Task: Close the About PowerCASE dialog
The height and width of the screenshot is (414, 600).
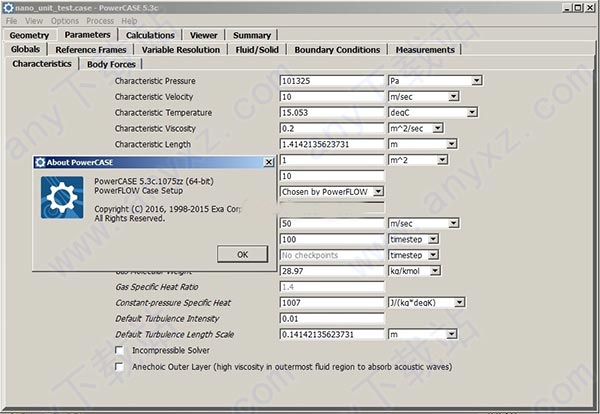Action: pyautogui.click(x=269, y=162)
